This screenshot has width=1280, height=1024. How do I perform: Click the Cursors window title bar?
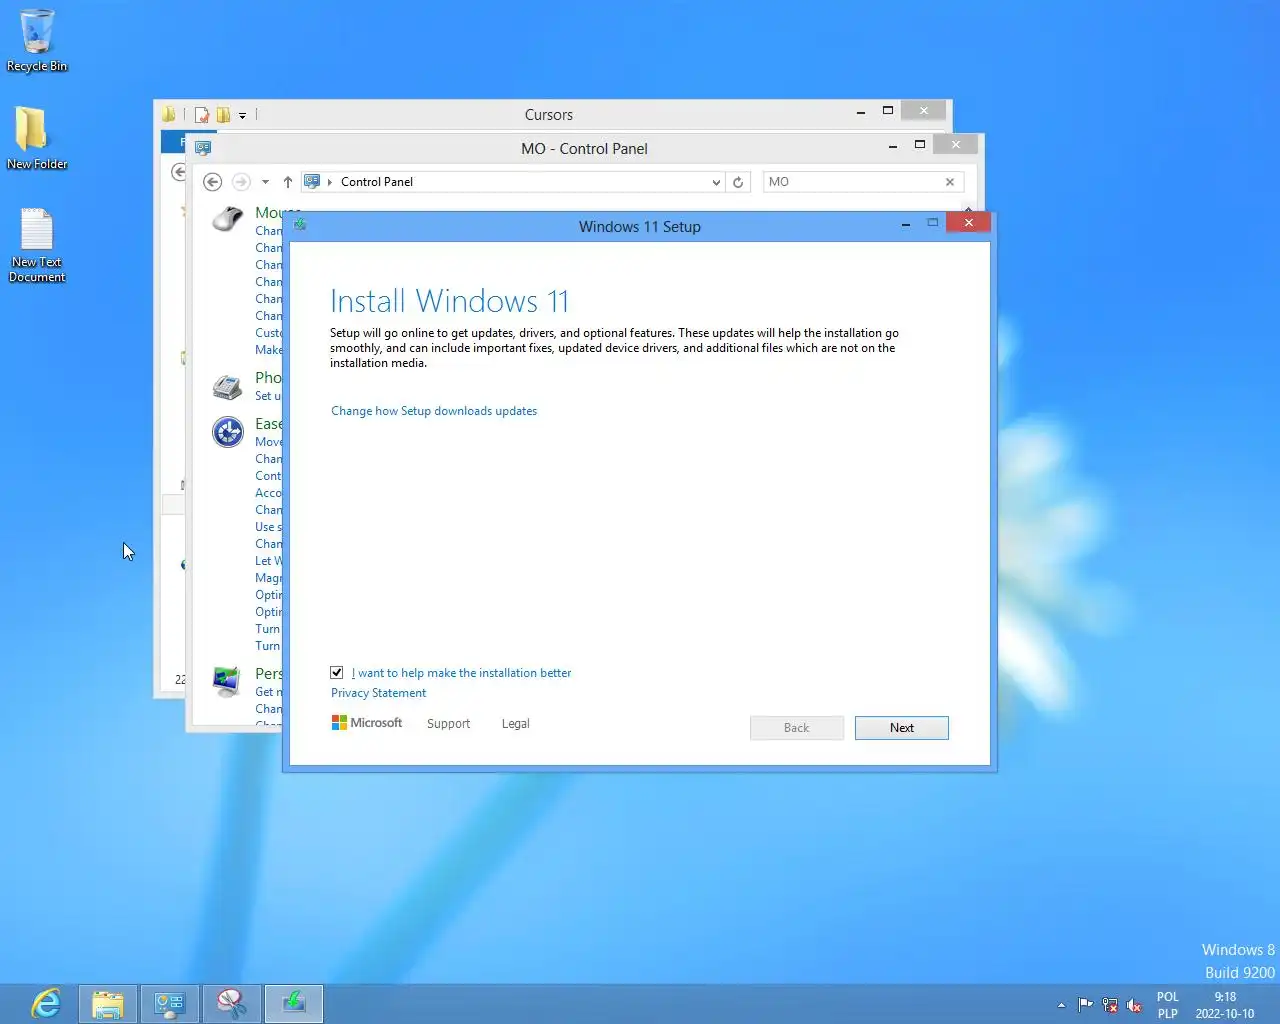point(549,114)
